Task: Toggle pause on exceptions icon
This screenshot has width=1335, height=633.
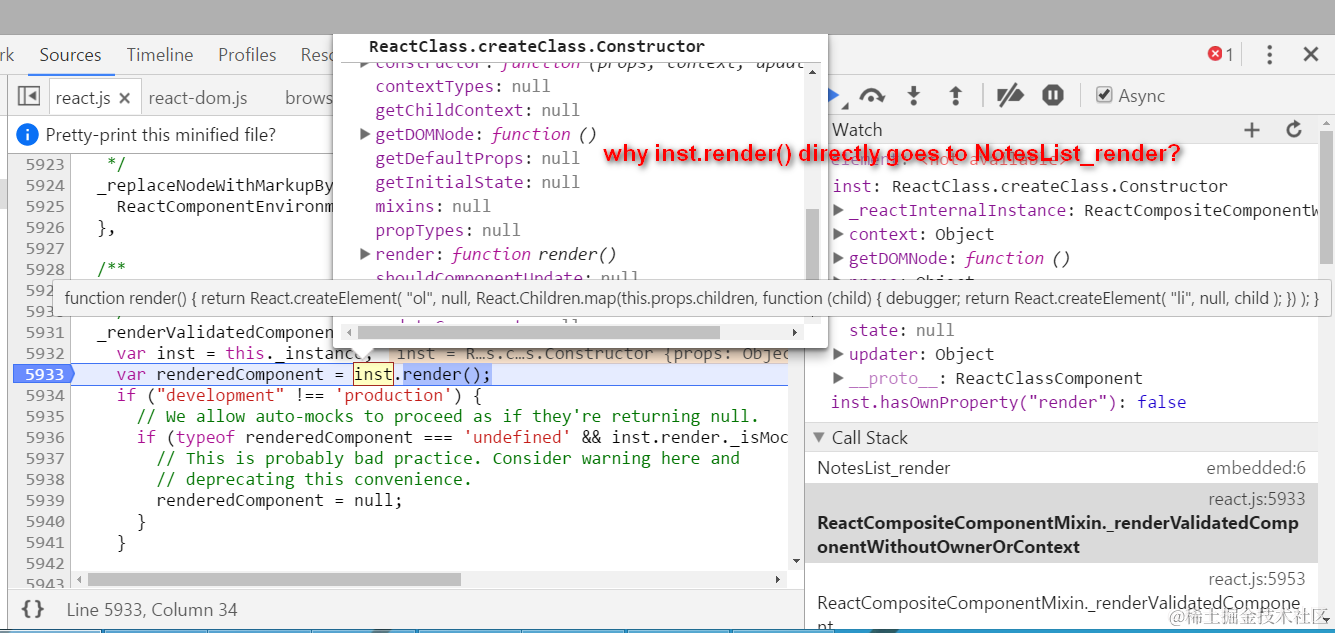Action: (x=1053, y=96)
